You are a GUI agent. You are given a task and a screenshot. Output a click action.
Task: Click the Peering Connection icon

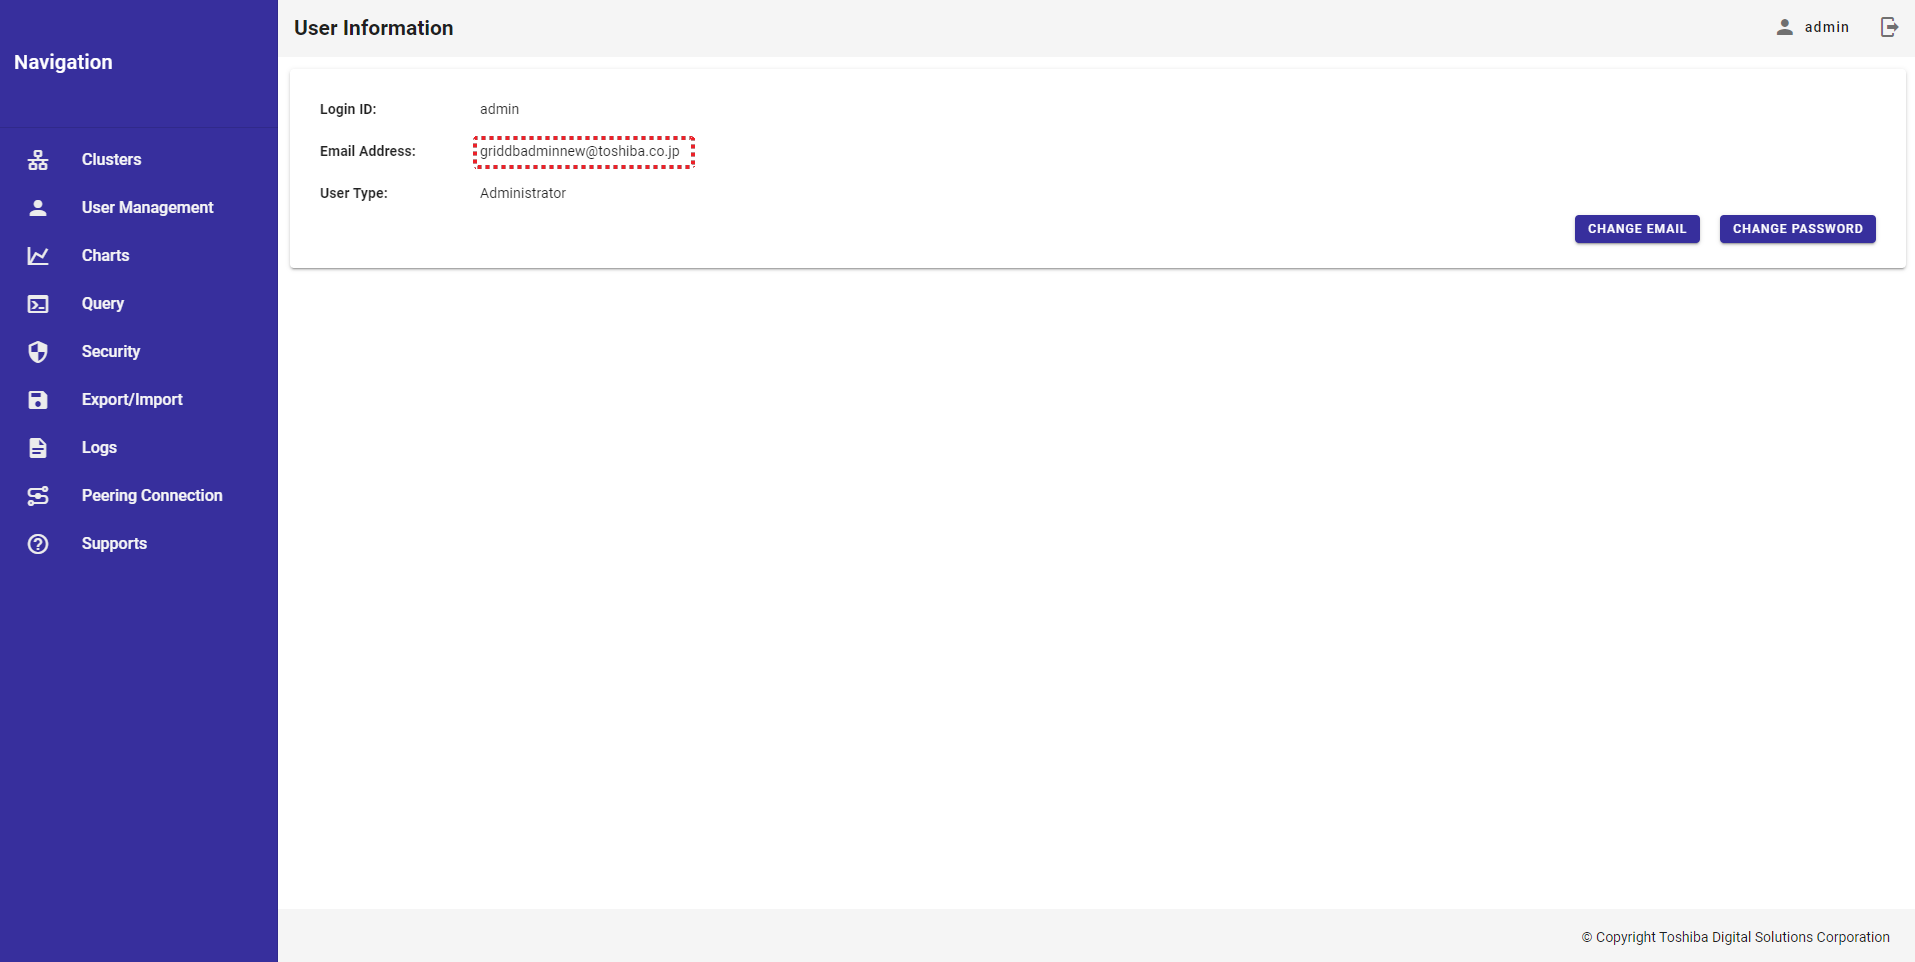click(38, 496)
